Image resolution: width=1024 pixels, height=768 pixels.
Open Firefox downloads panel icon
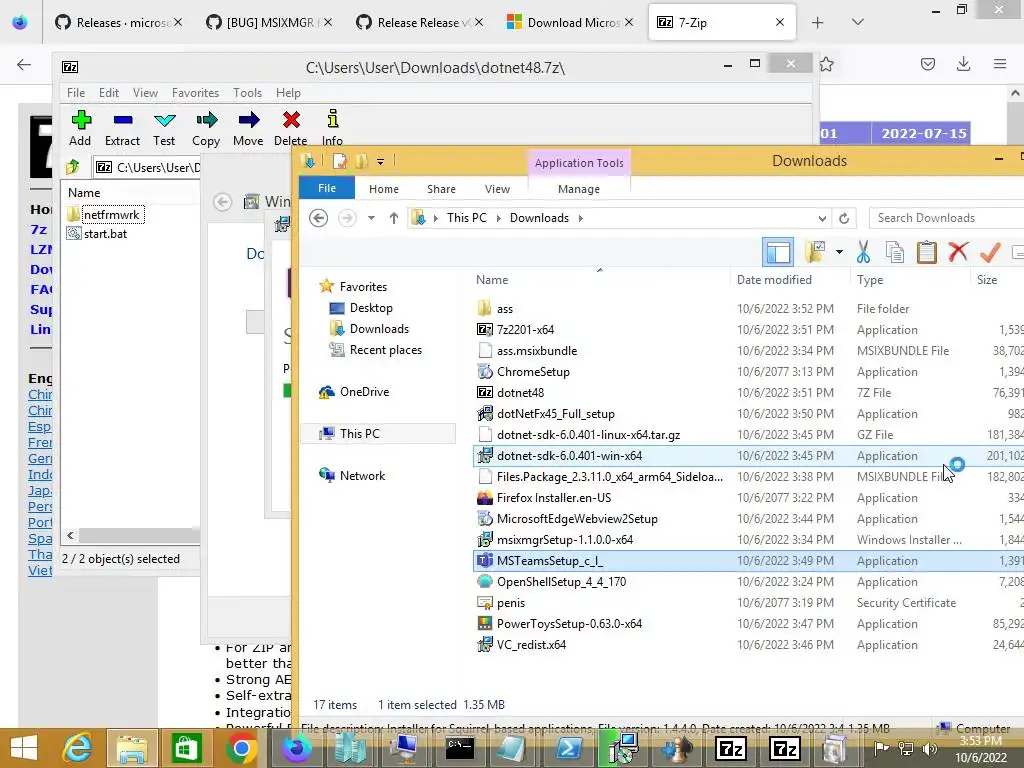pos(963,64)
